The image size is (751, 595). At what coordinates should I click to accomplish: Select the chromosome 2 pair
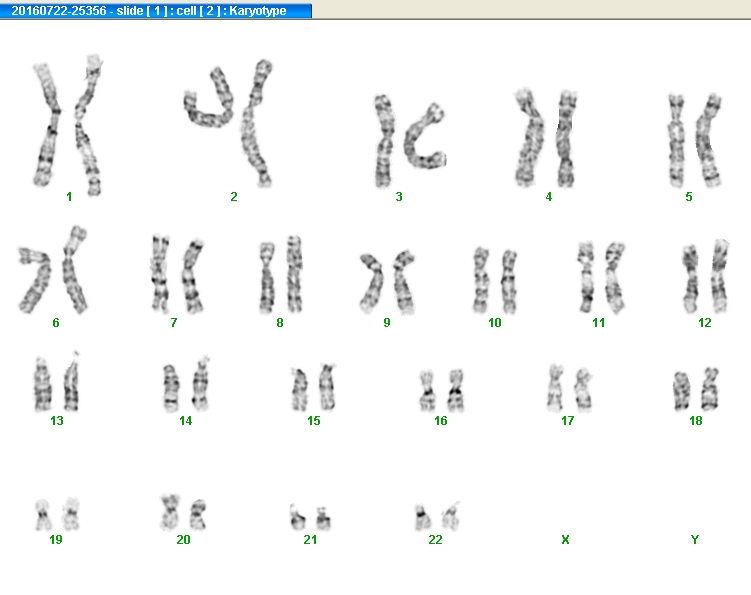coord(228,123)
